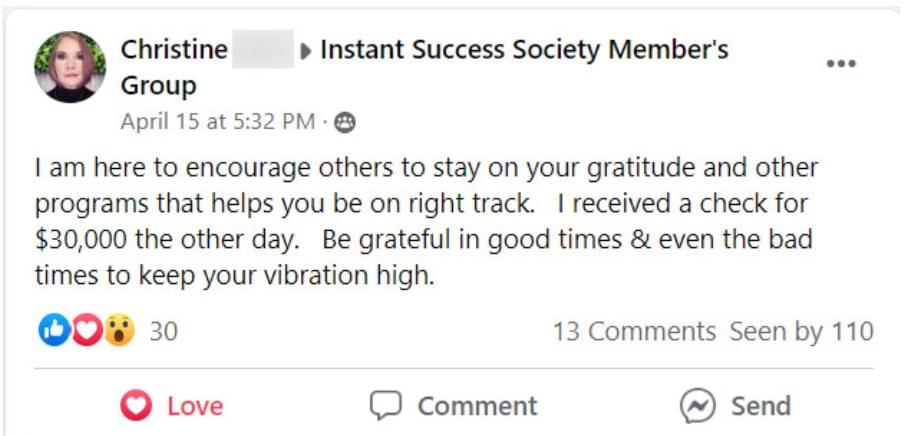Click the poster's profile picture
The height and width of the screenshot is (436, 907).
(x=70, y=67)
